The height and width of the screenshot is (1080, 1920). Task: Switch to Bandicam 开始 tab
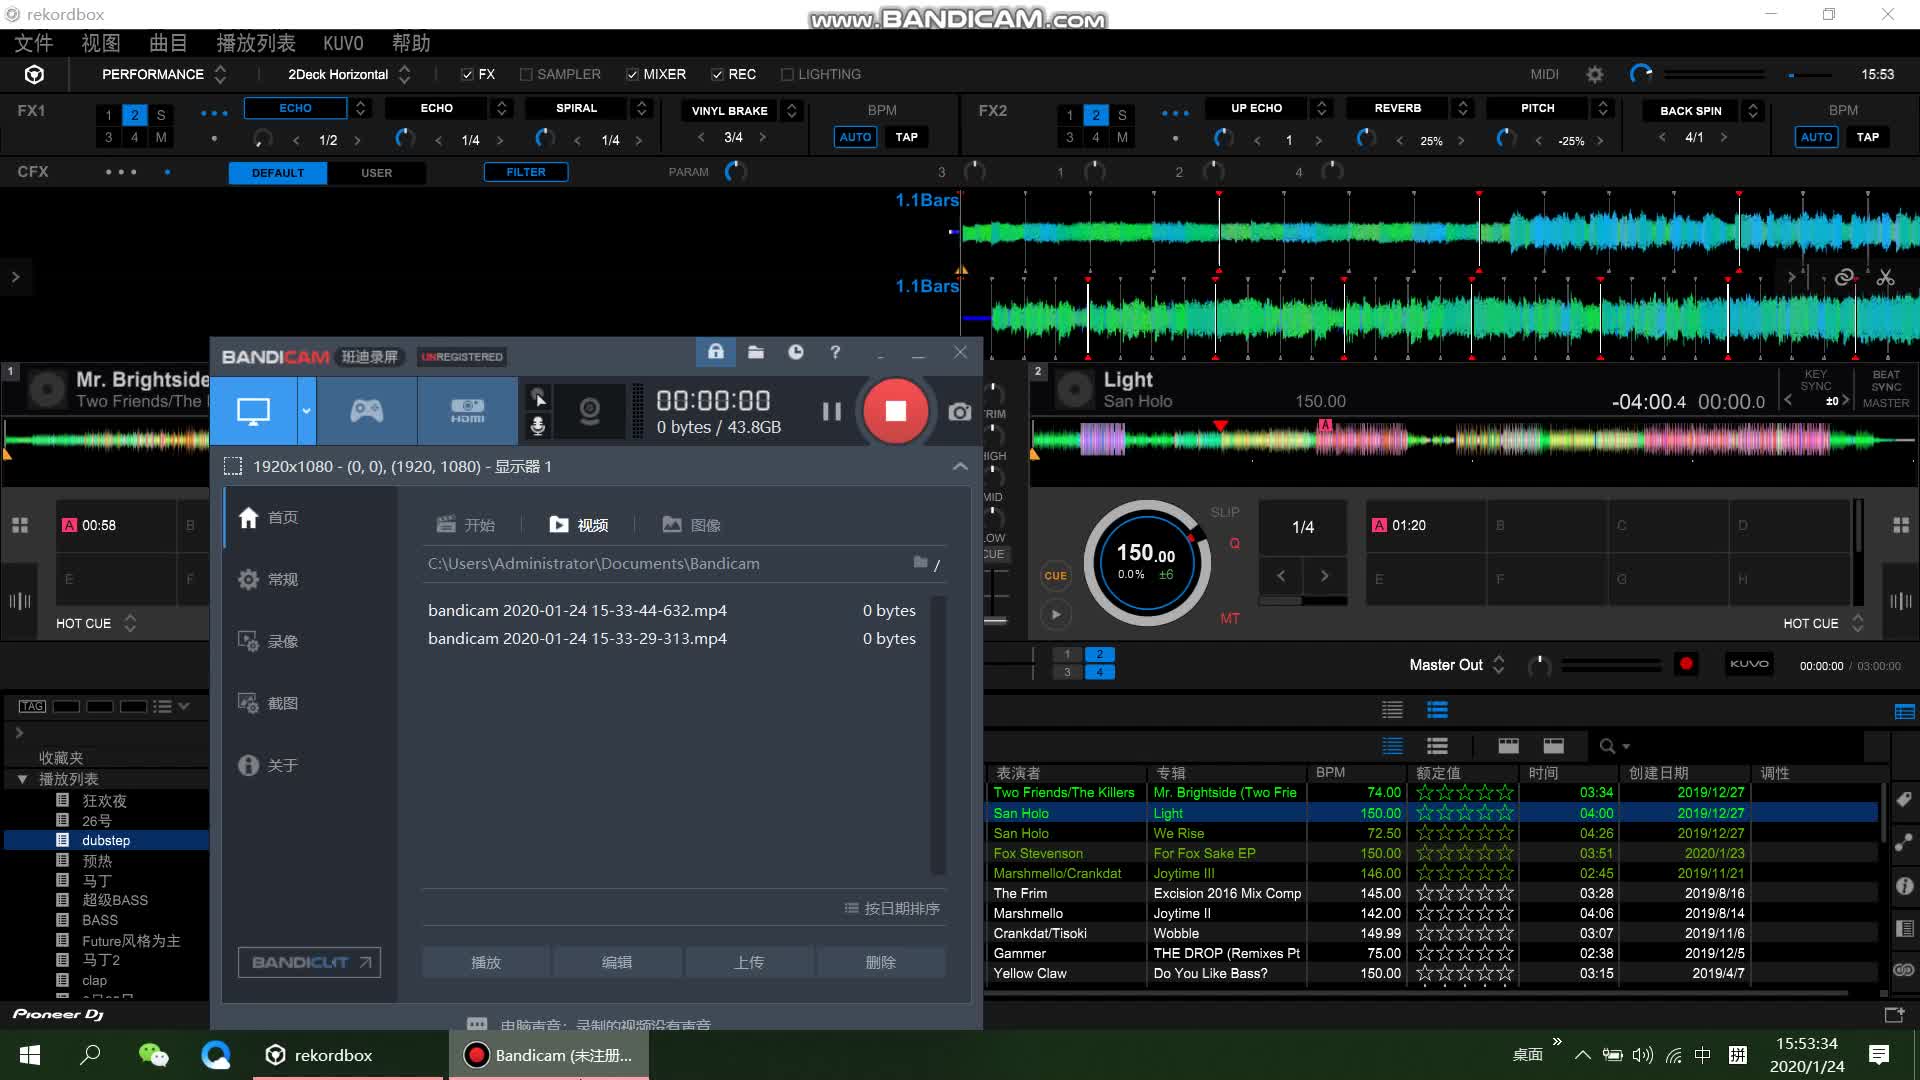tap(465, 525)
